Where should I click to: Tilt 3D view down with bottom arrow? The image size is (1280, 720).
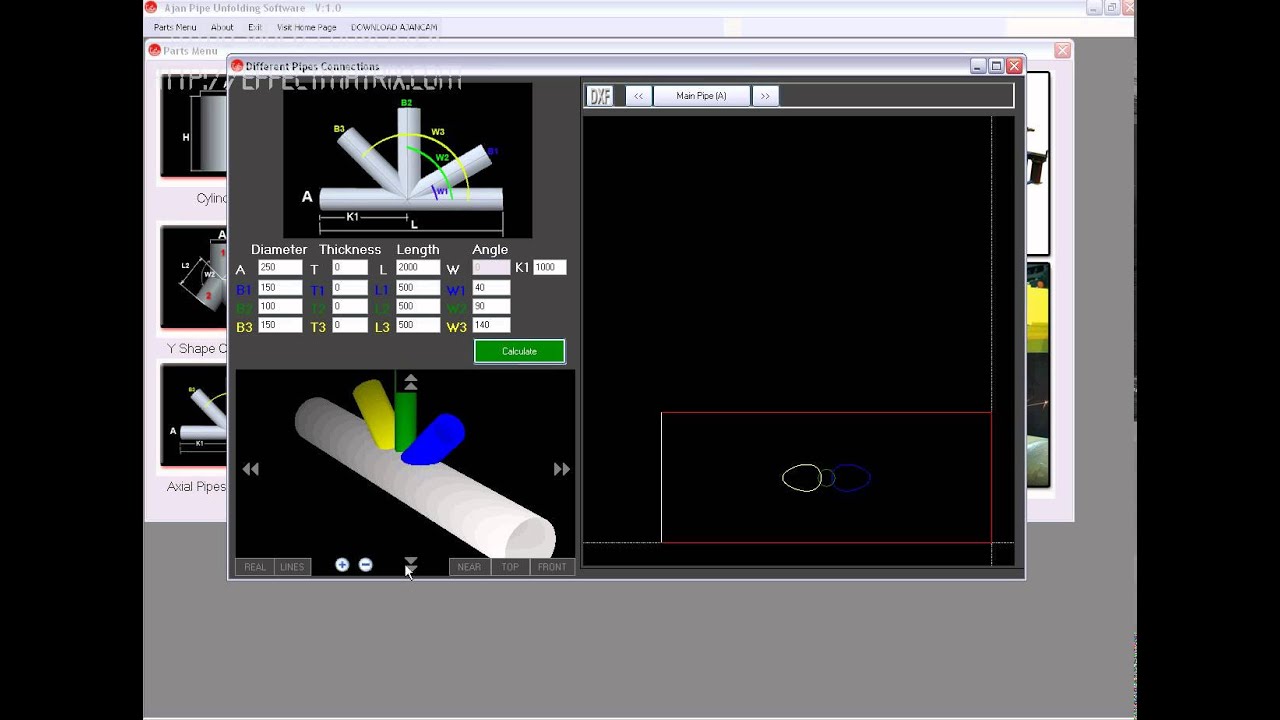coord(410,565)
